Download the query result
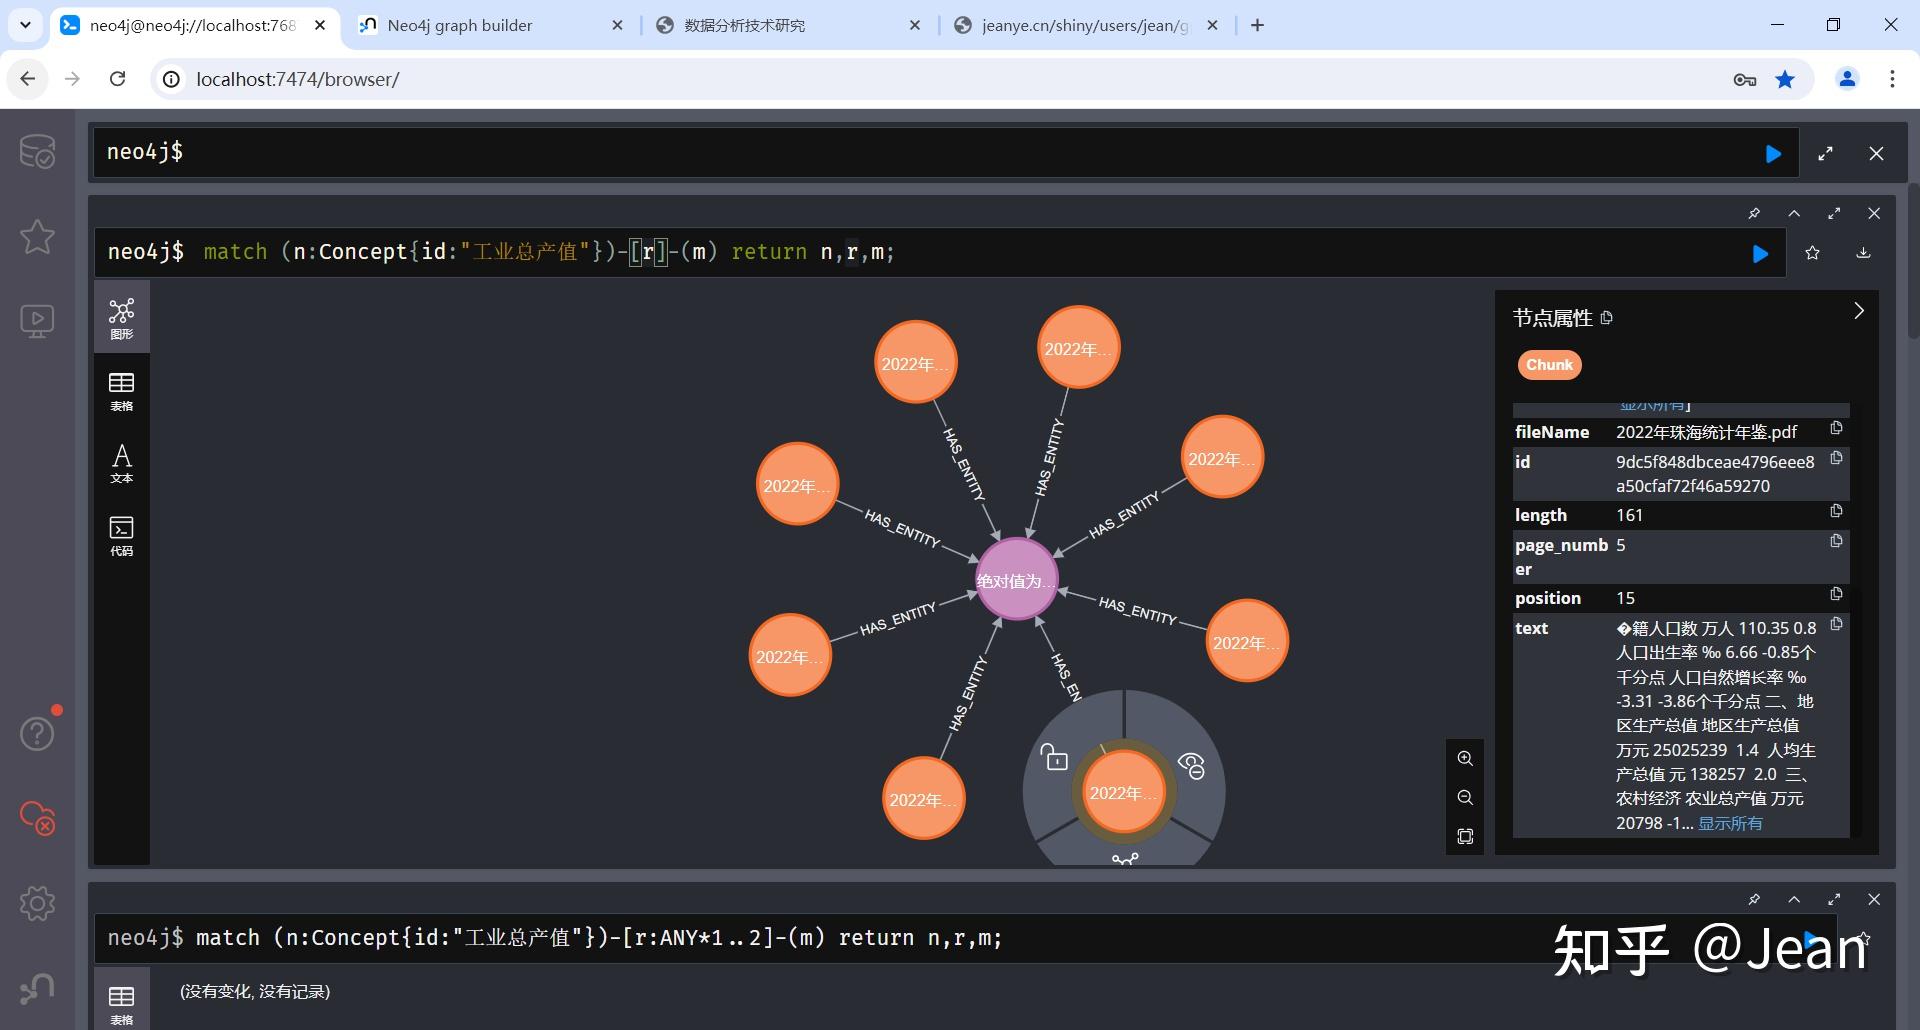This screenshot has height=1030, width=1920. (x=1864, y=252)
